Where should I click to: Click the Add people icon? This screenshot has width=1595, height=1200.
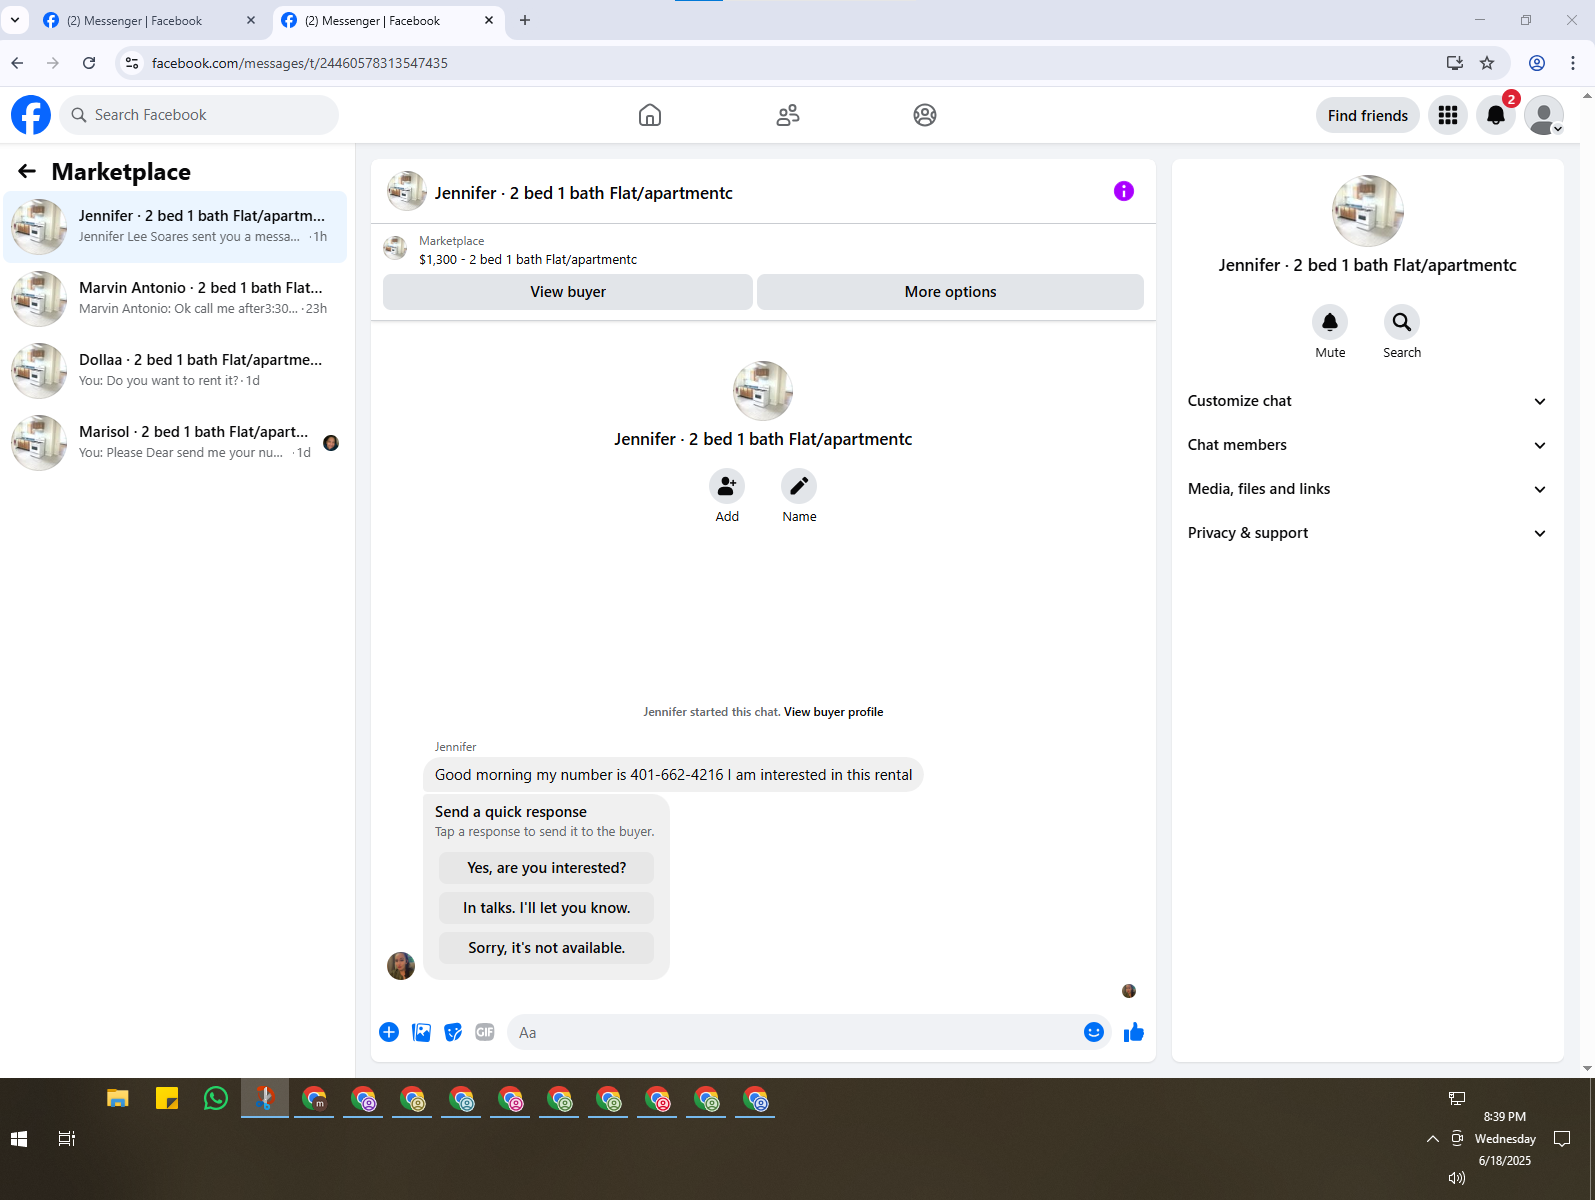coord(727,486)
